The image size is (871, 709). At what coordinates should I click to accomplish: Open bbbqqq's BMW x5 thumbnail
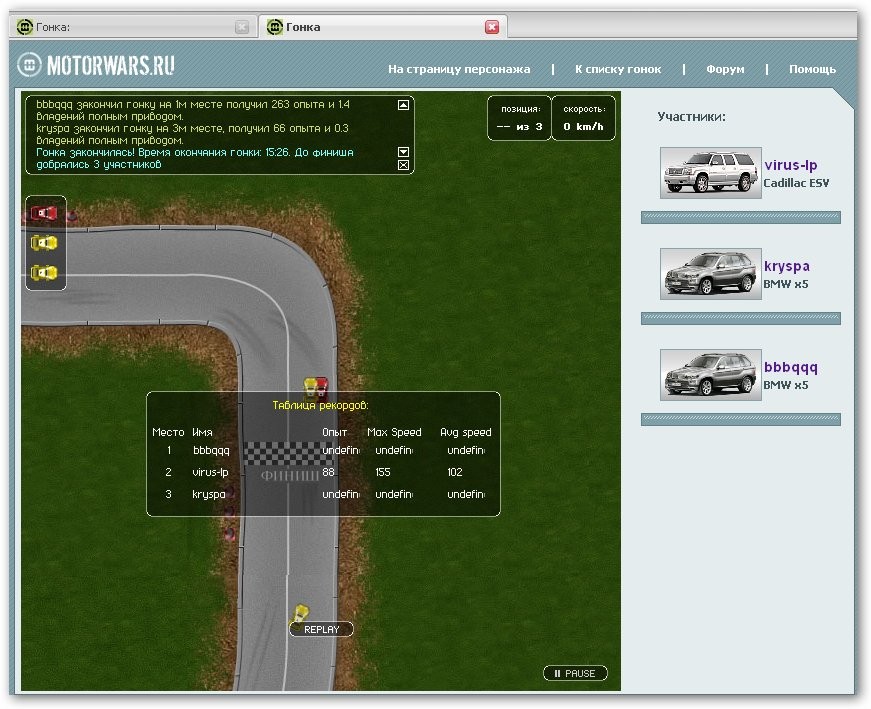(x=710, y=375)
